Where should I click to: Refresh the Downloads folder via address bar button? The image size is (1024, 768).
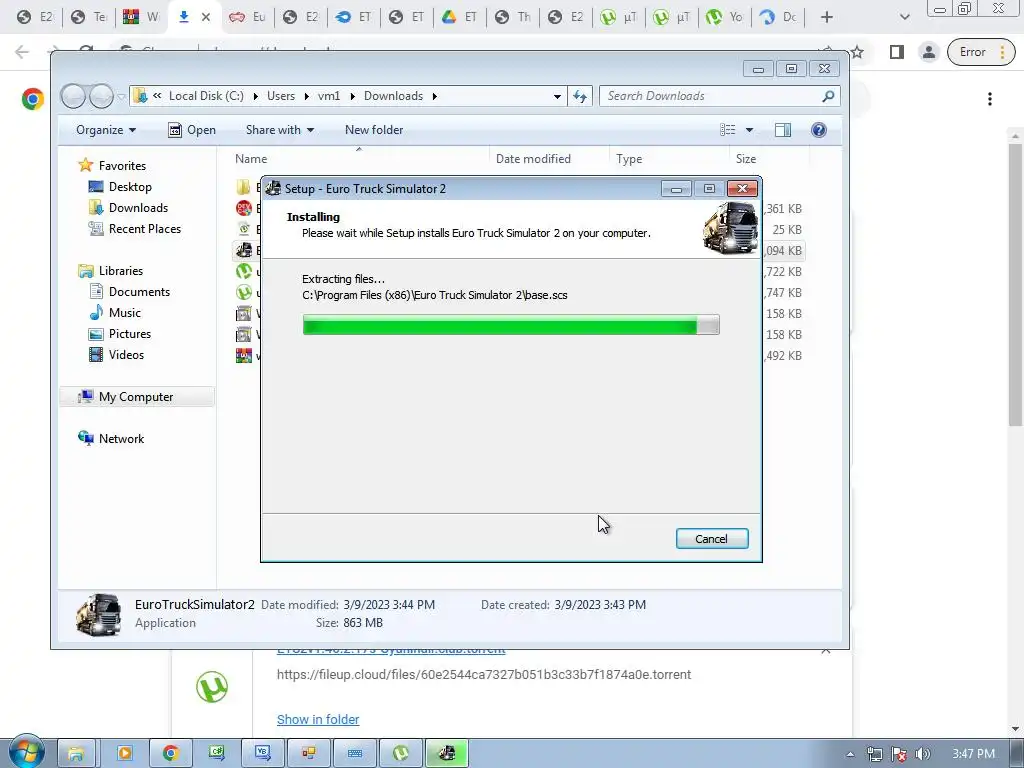coord(580,97)
